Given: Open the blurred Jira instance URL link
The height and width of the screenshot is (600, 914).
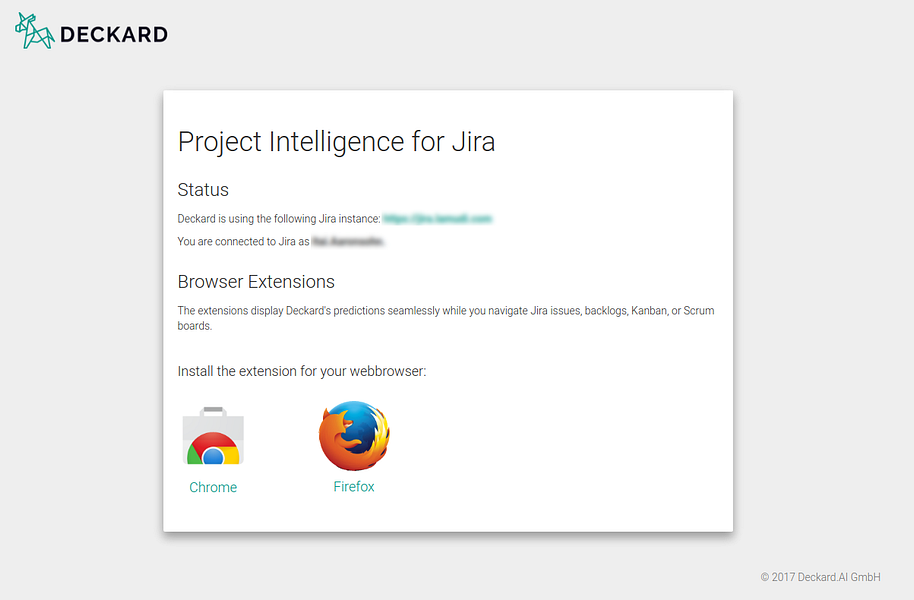Looking at the screenshot, I should (x=437, y=219).
